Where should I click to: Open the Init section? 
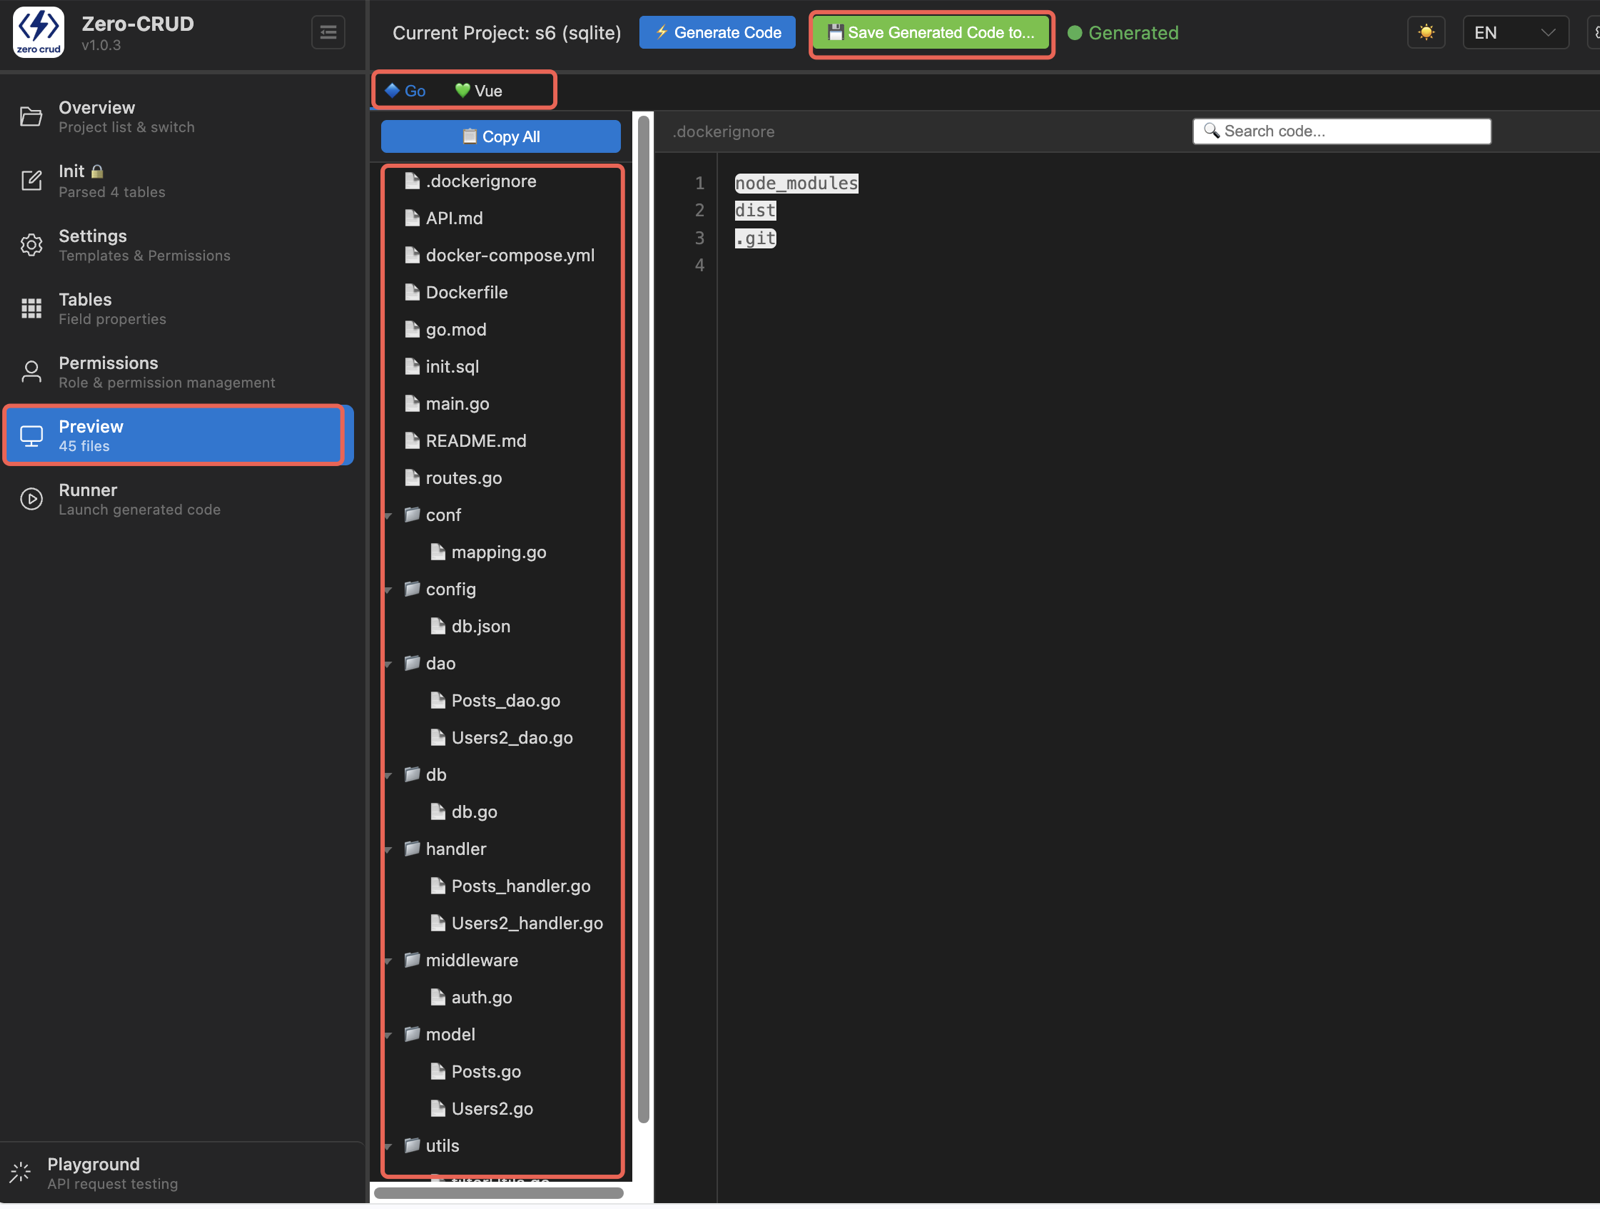click(182, 181)
